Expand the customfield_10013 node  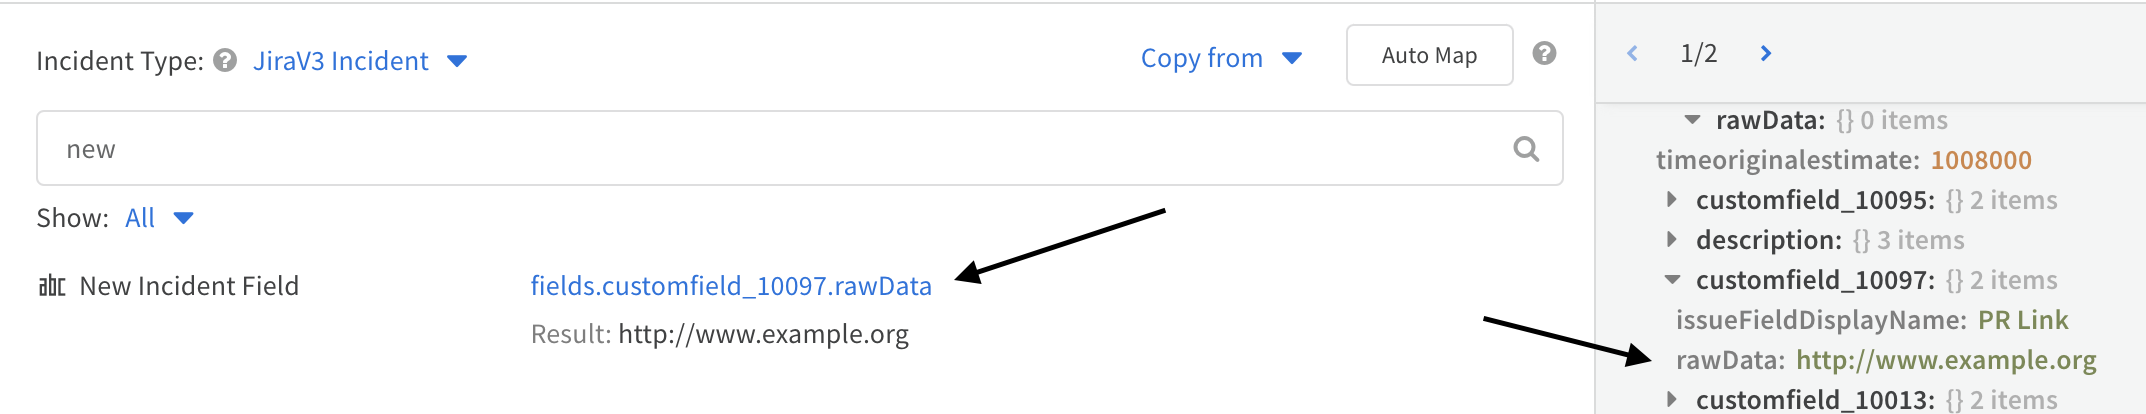tap(1672, 400)
